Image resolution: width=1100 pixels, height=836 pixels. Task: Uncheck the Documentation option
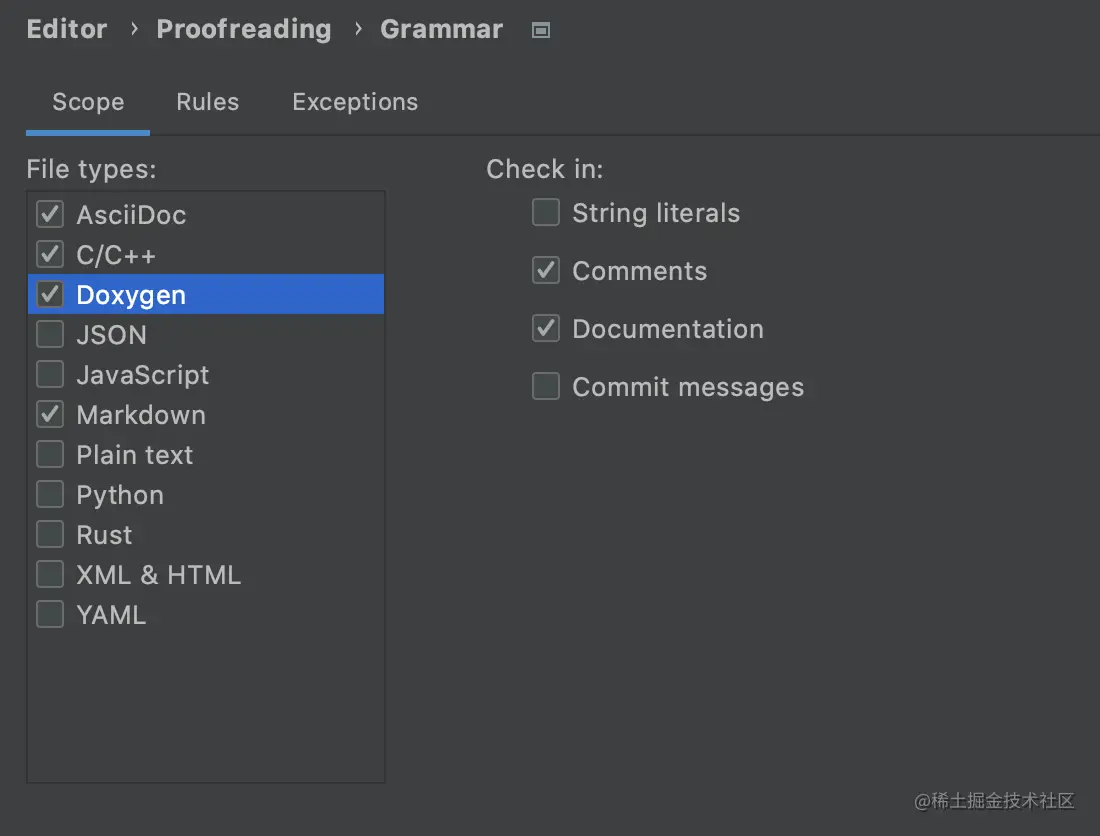[546, 328]
